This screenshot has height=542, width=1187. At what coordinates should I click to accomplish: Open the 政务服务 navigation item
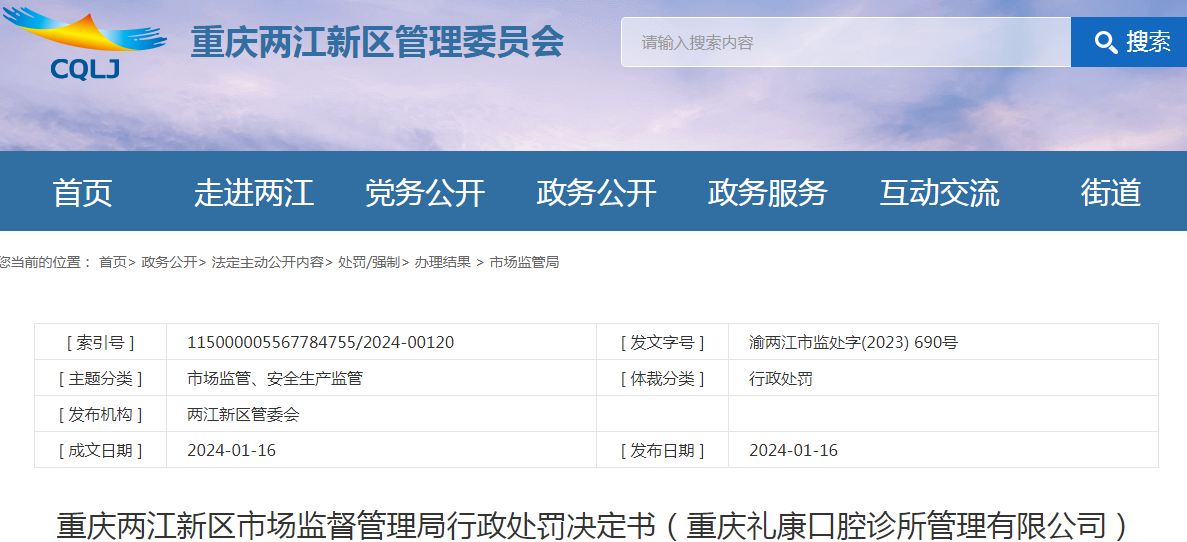[x=767, y=192]
